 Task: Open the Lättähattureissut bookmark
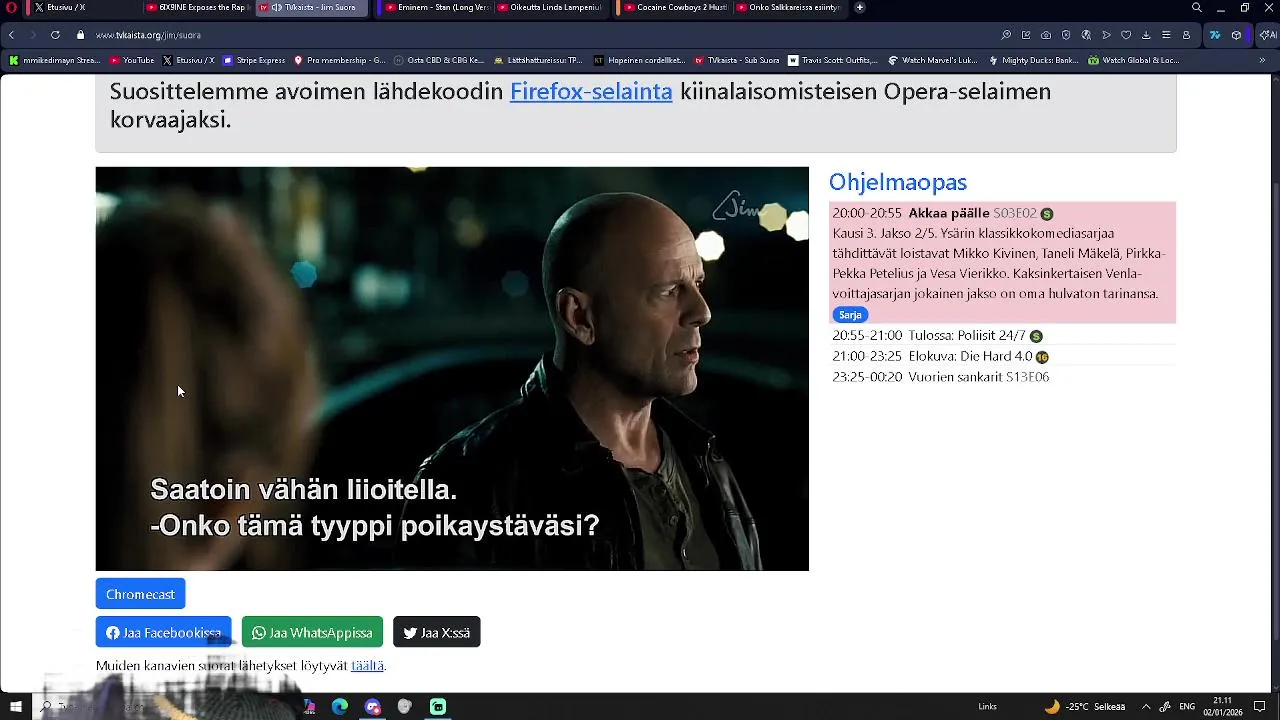pos(539,60)
